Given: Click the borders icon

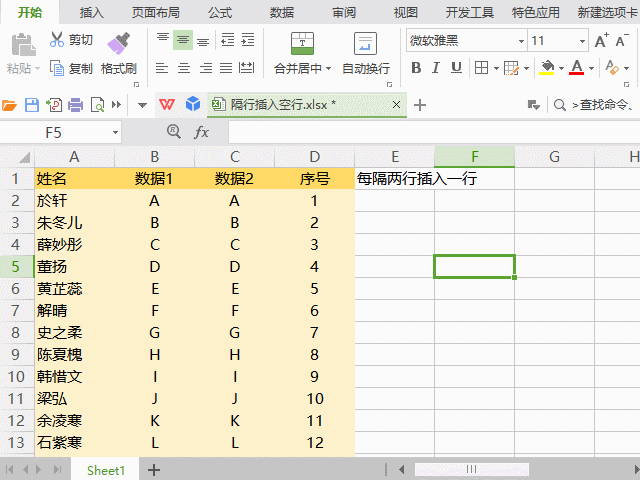Looking at the screenshot, I should pyautogui.click(x=482, y=68).
